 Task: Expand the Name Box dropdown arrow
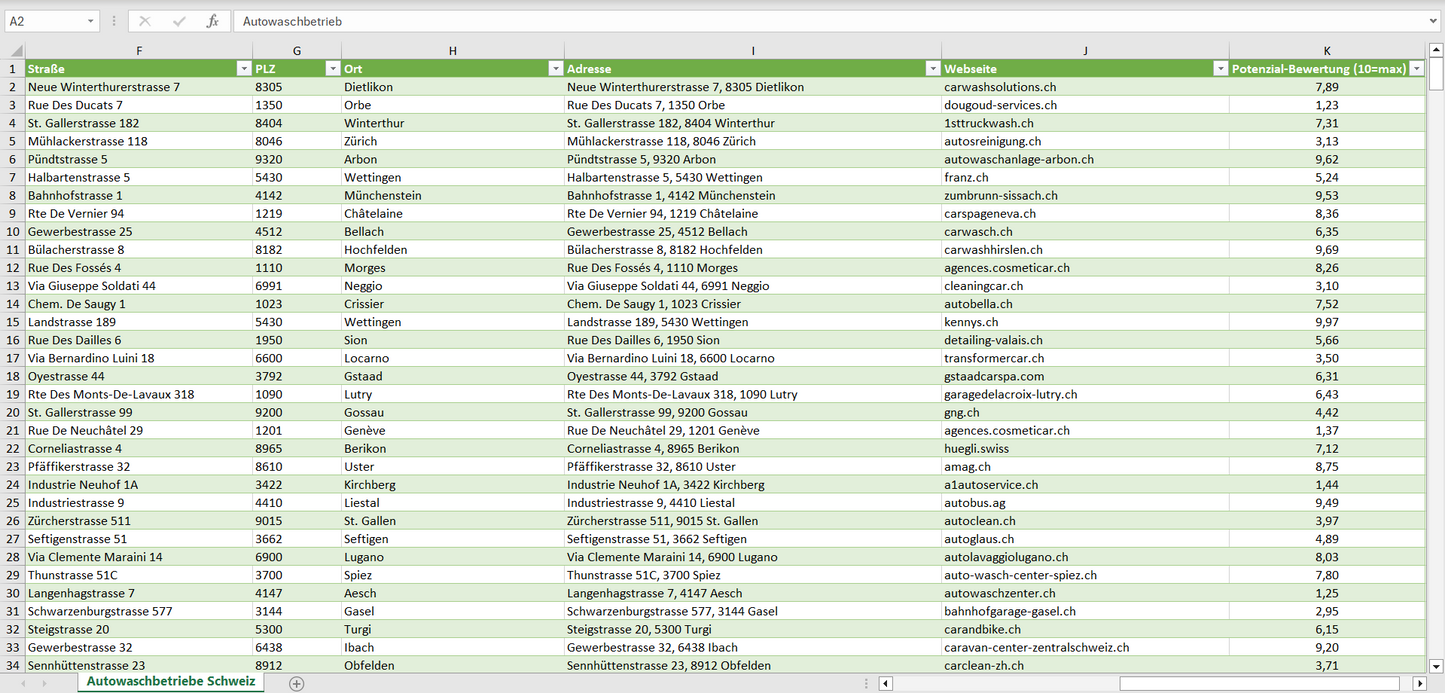point(90,21)
